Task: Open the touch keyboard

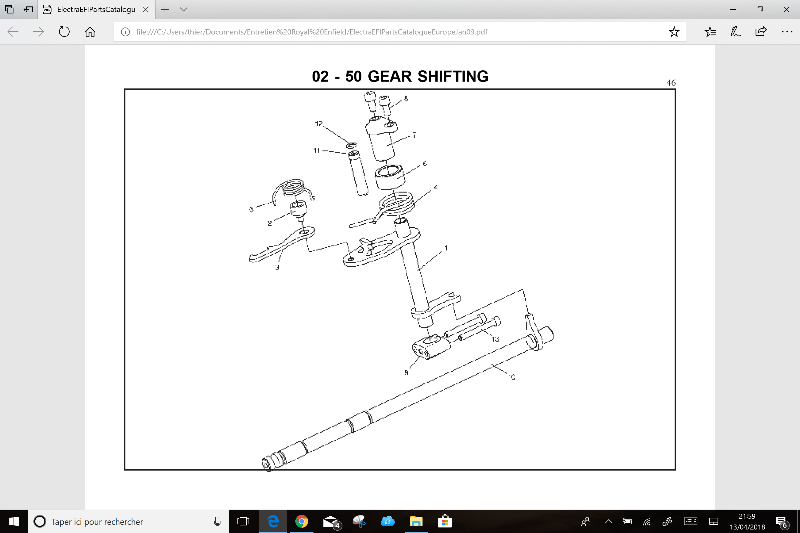Action: pyautogui.click(x=690, y=521)
